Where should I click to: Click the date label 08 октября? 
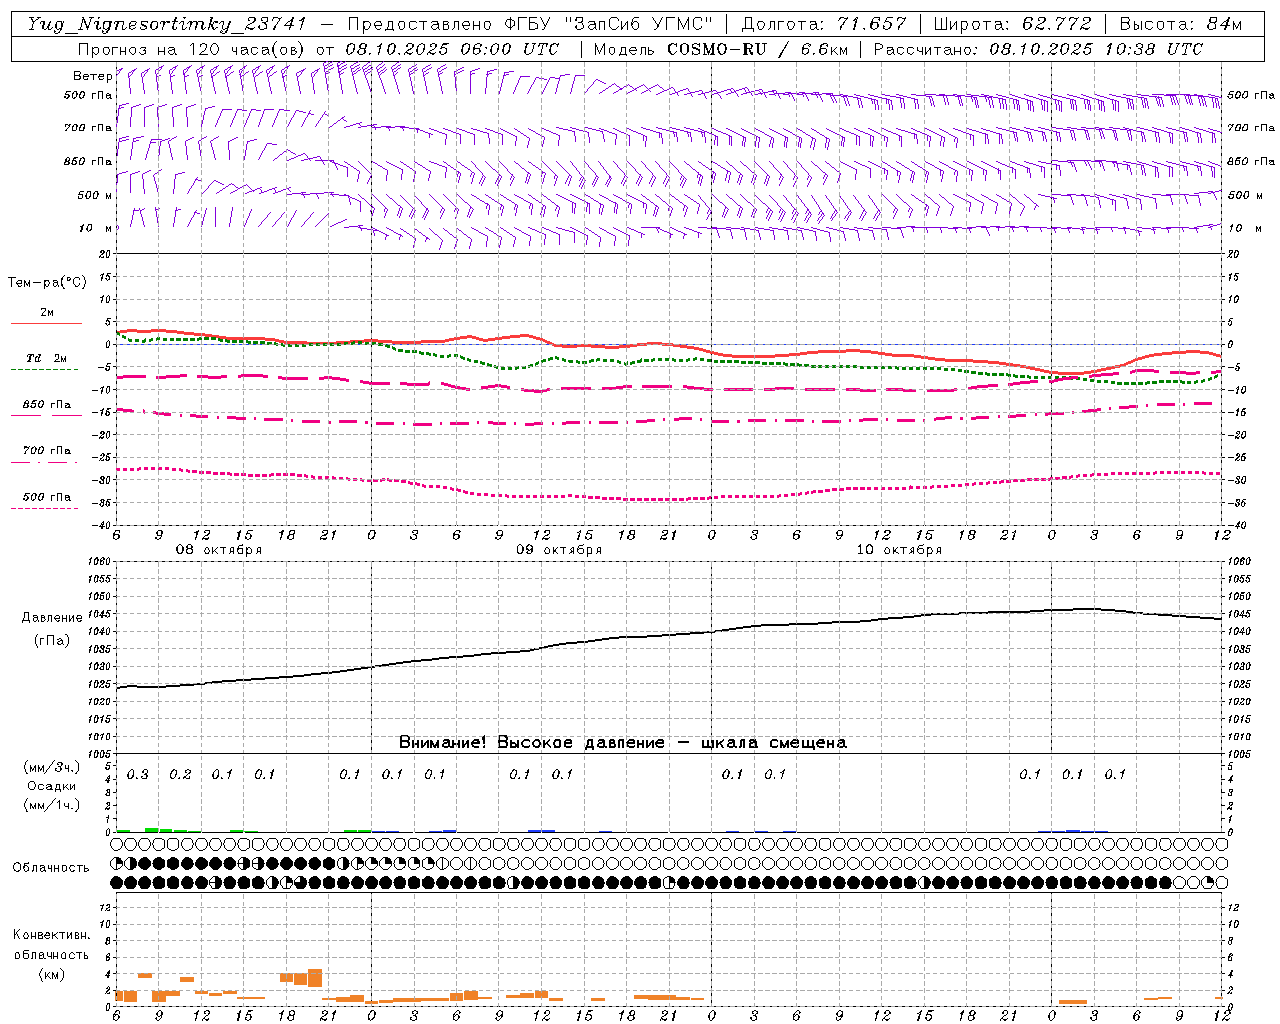point(219,550)
